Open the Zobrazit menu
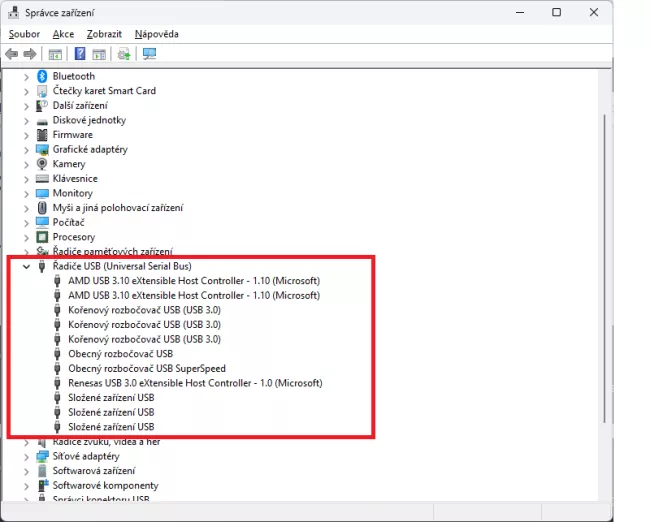Screen dimensions: 650x522 point(104,34)
